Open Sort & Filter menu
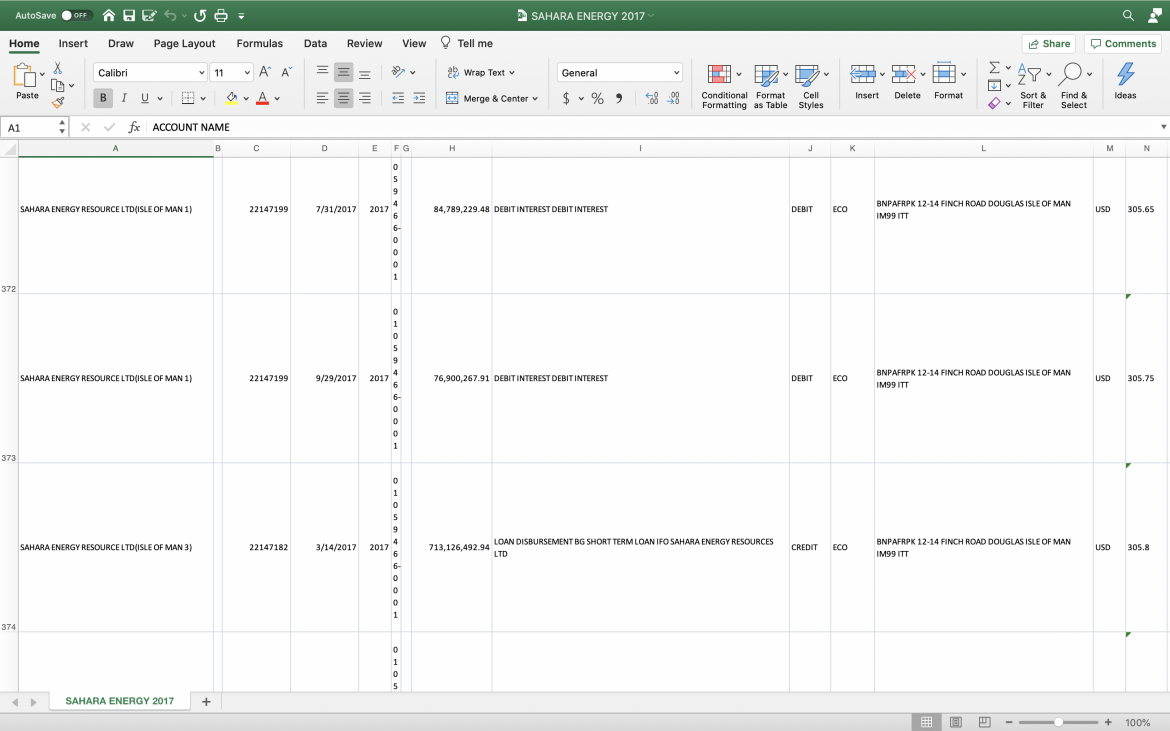 (1033, 87)
